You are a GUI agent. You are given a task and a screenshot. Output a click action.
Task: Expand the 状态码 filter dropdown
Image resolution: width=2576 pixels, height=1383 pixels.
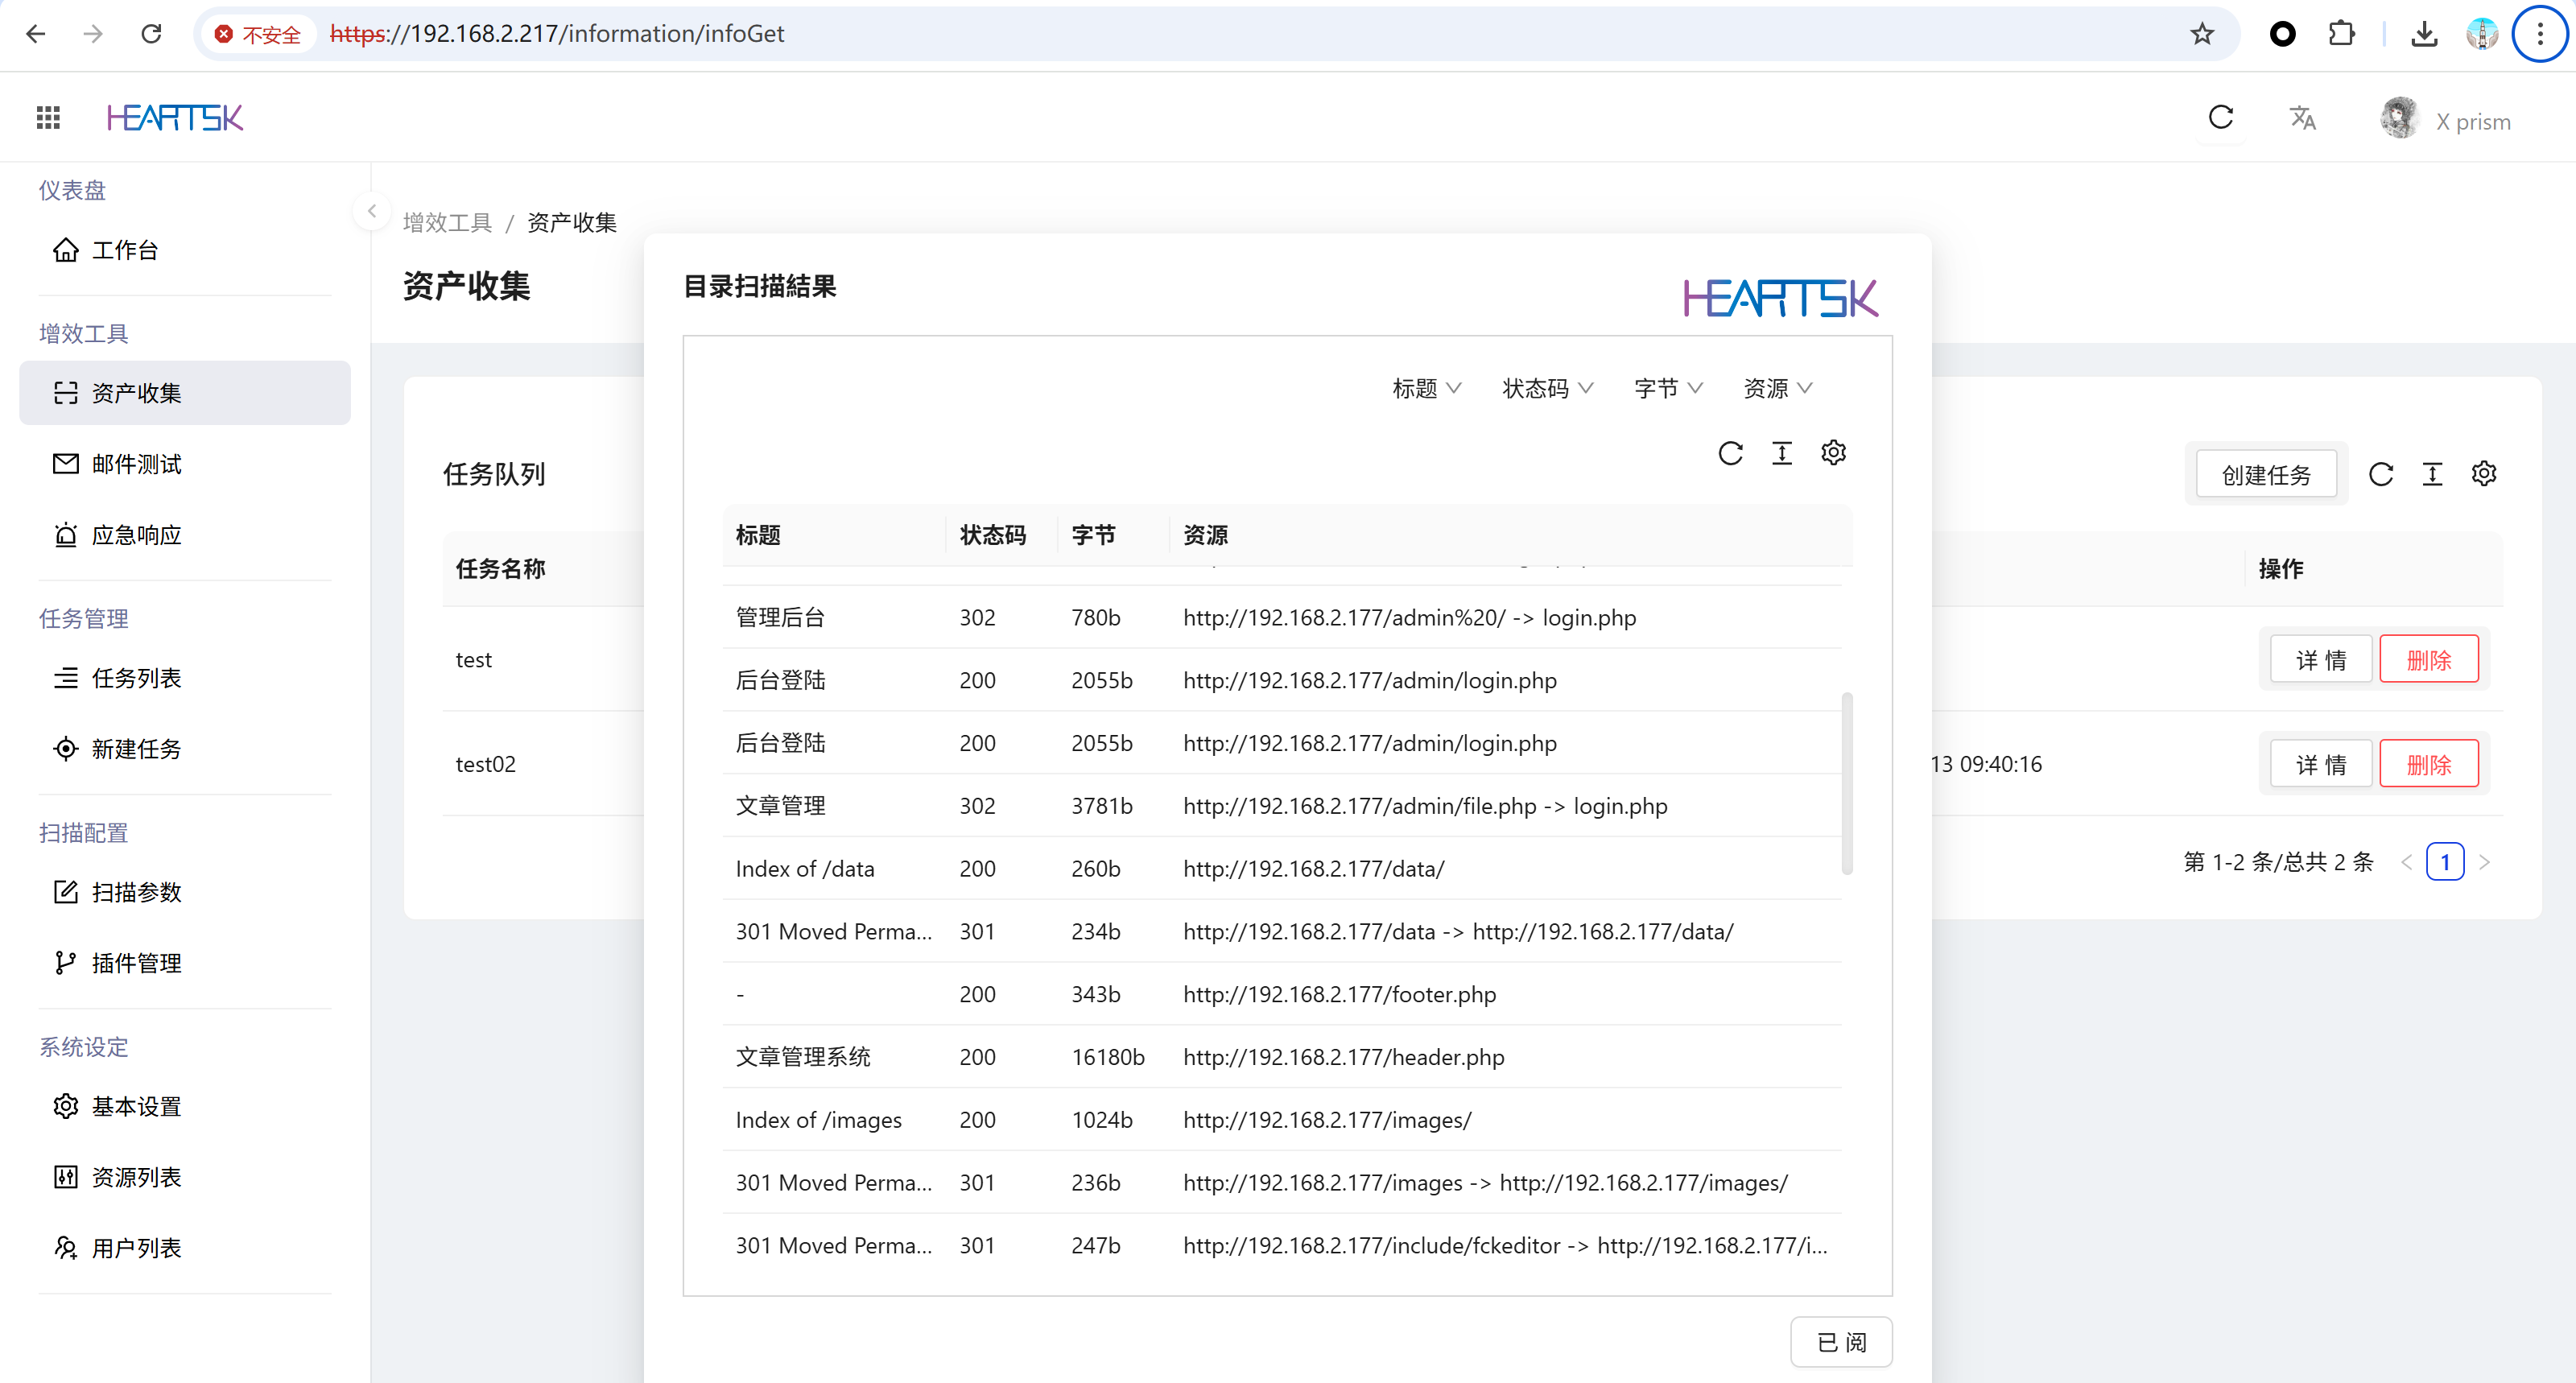[x=1547, y=388]
